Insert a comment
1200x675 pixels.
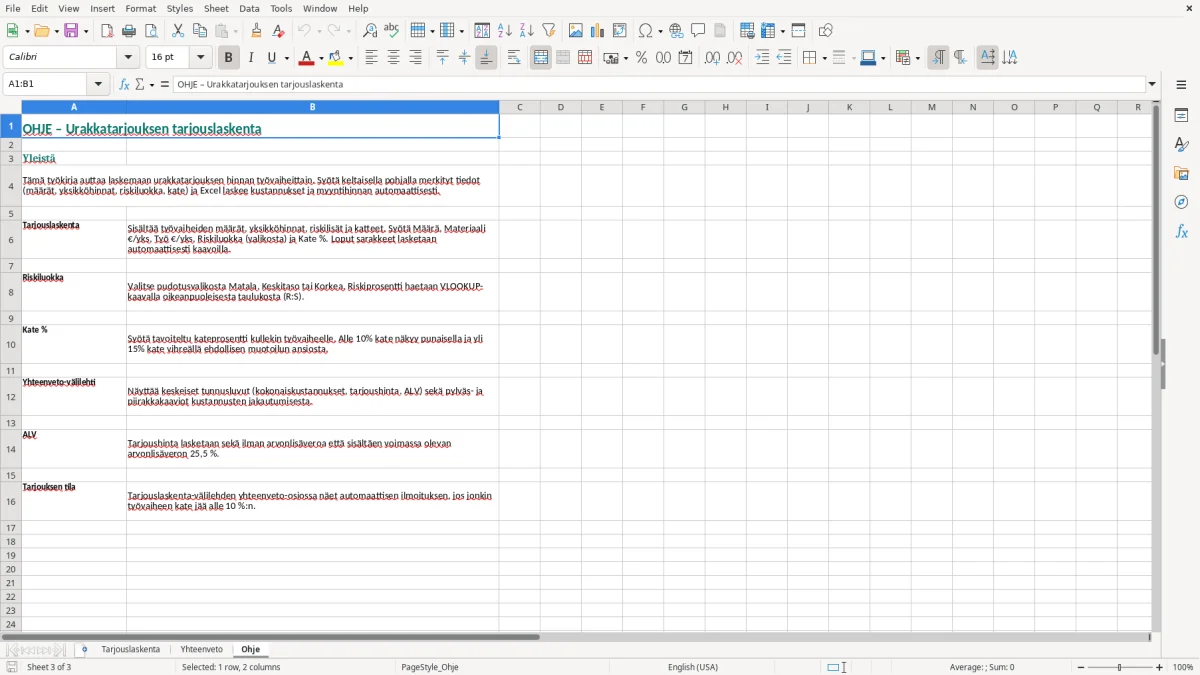pyautogui.click(x=698, y=31)
